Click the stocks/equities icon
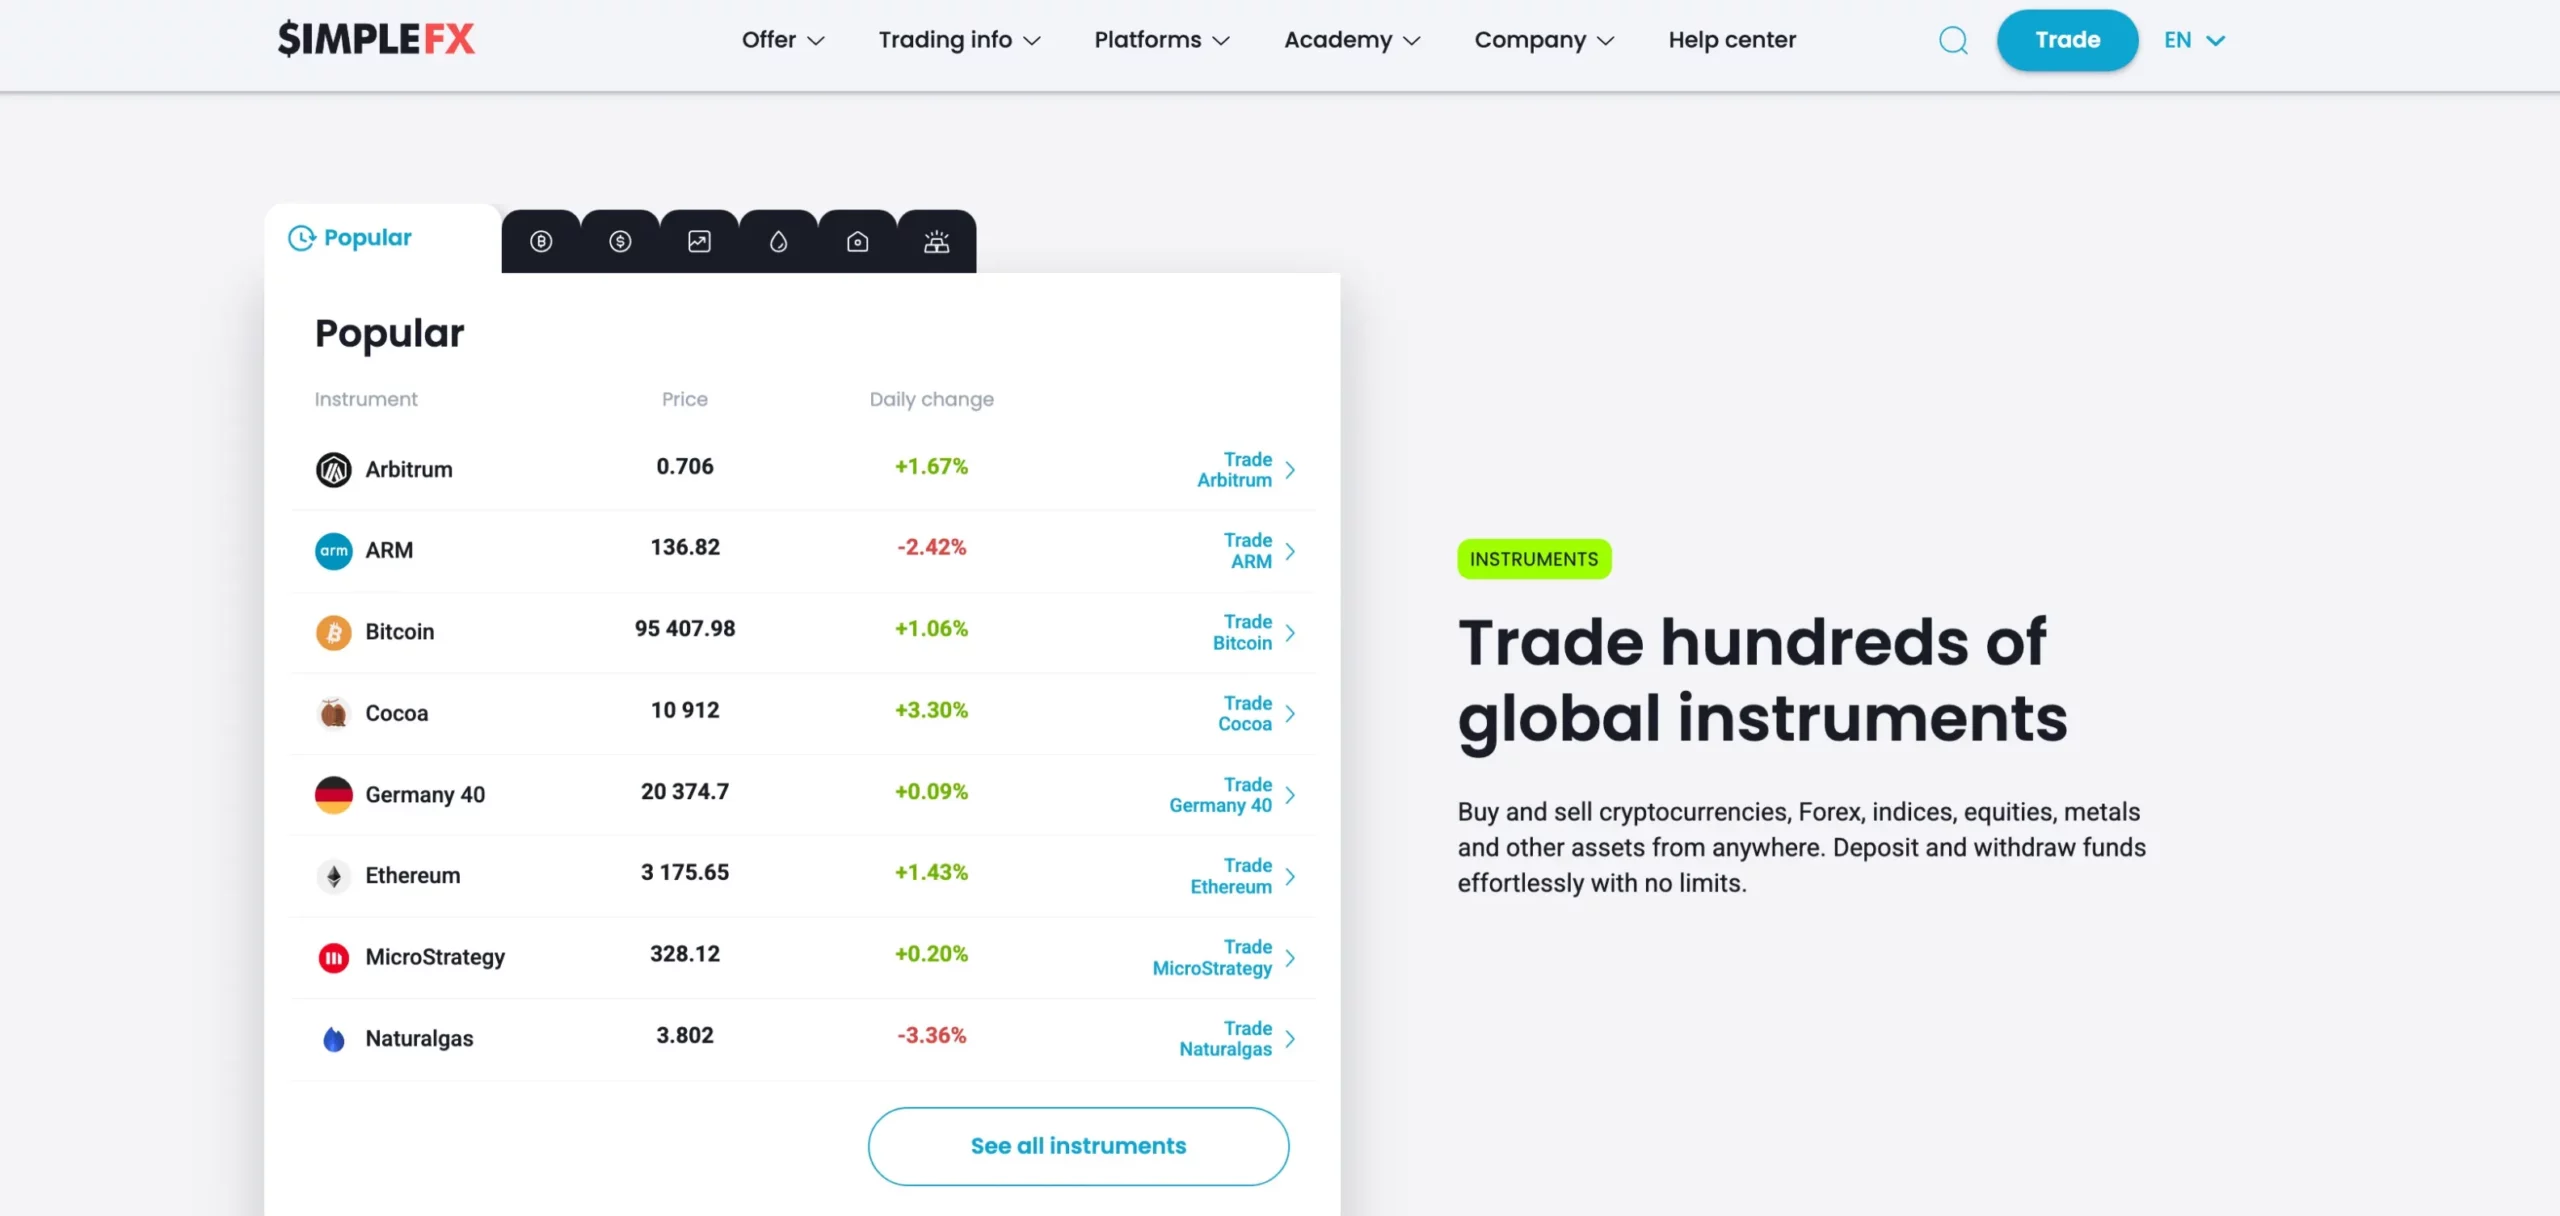The height and width of the screenshot is (1216, 2560). pos(699,240)
